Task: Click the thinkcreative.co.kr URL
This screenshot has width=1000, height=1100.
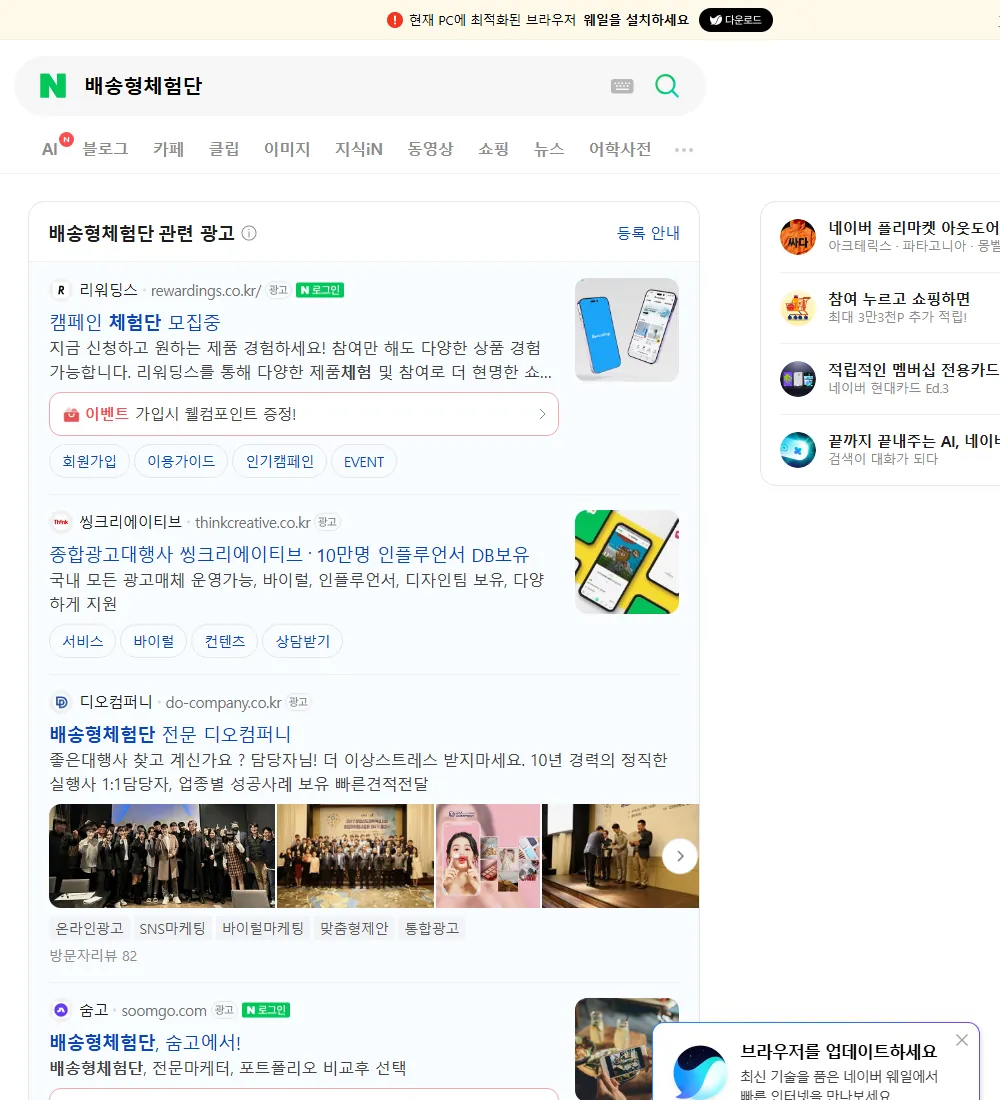Action: click(x=253, y=523)
